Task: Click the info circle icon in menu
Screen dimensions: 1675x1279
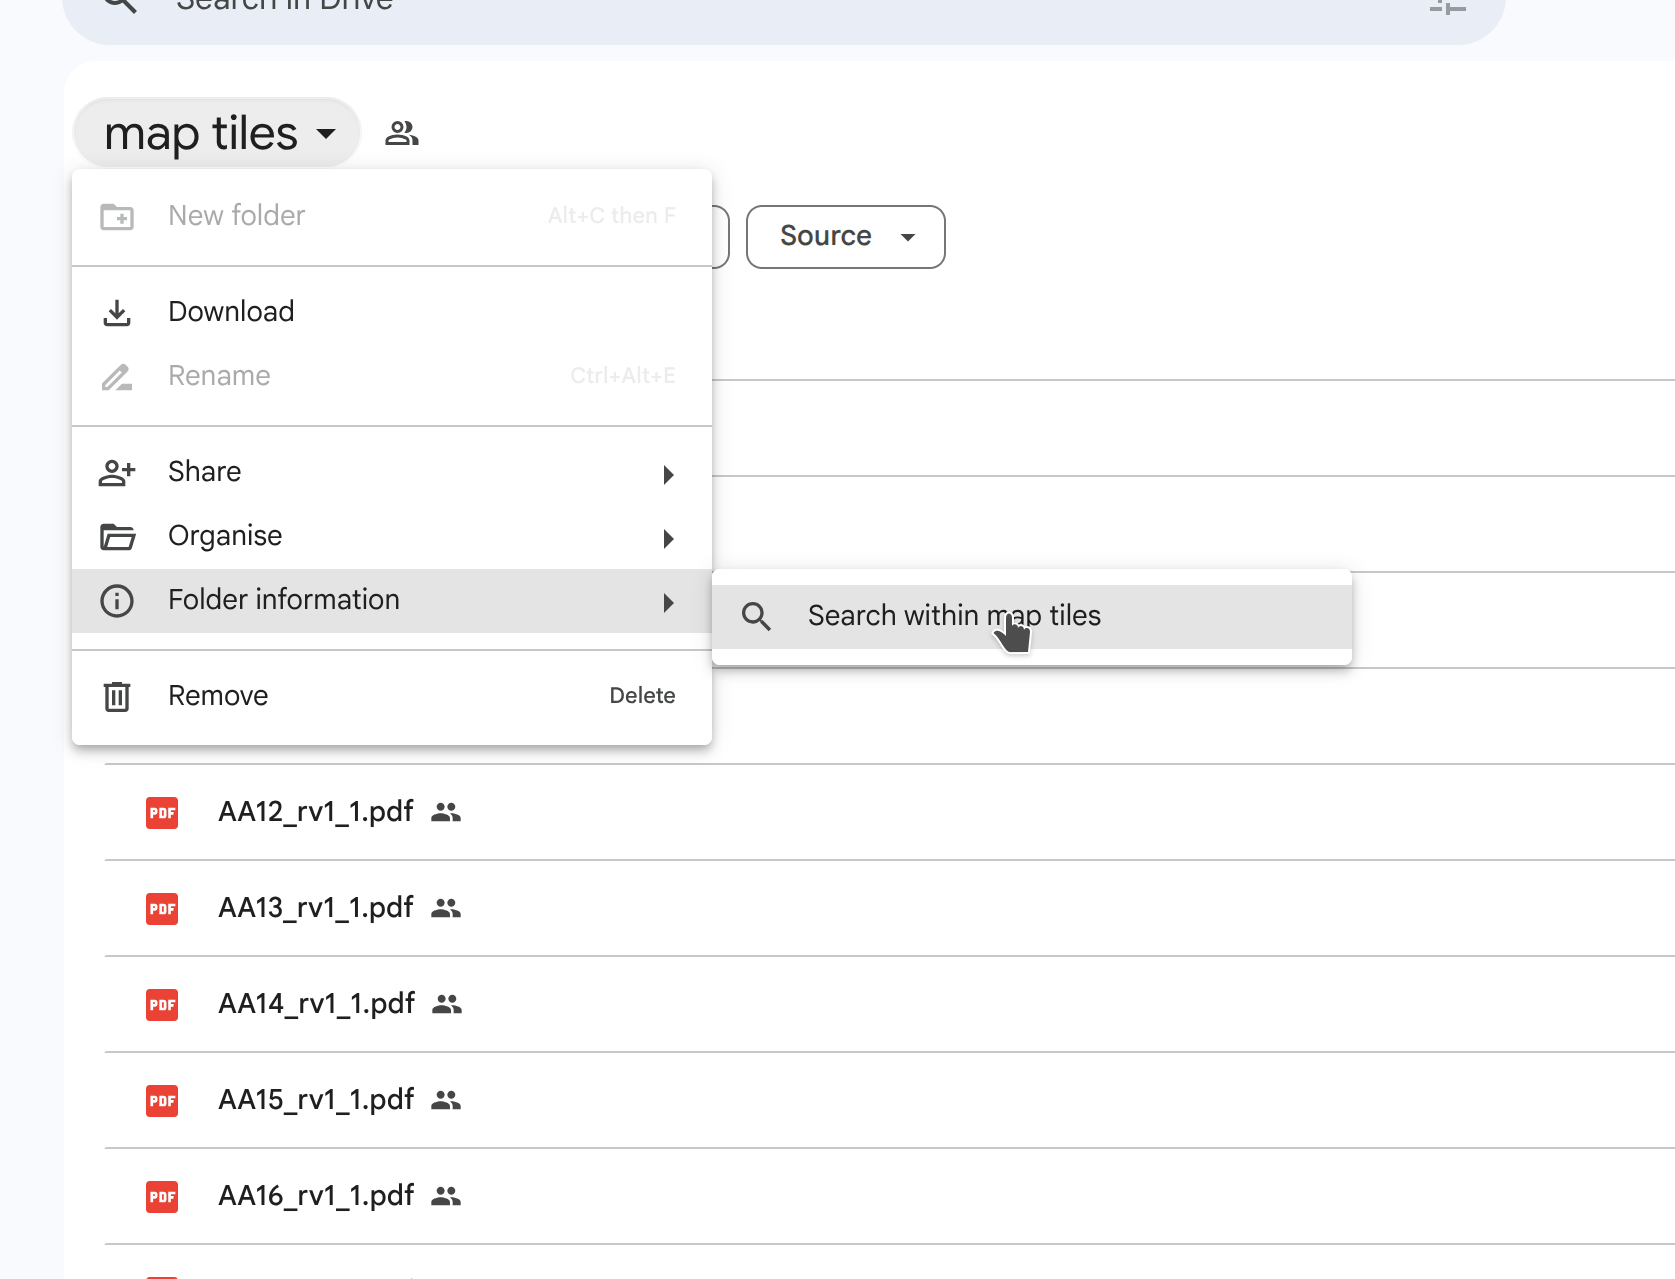Action: (x=117, y=600)
